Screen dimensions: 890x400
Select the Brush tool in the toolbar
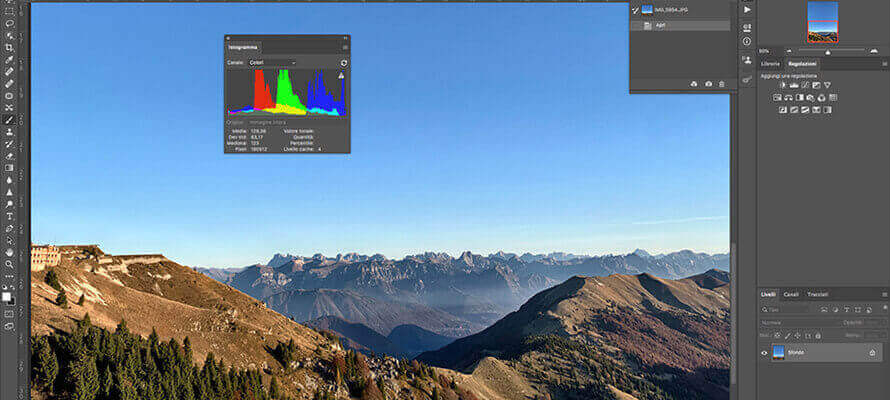pyautogui.click(x=9, y=120)
